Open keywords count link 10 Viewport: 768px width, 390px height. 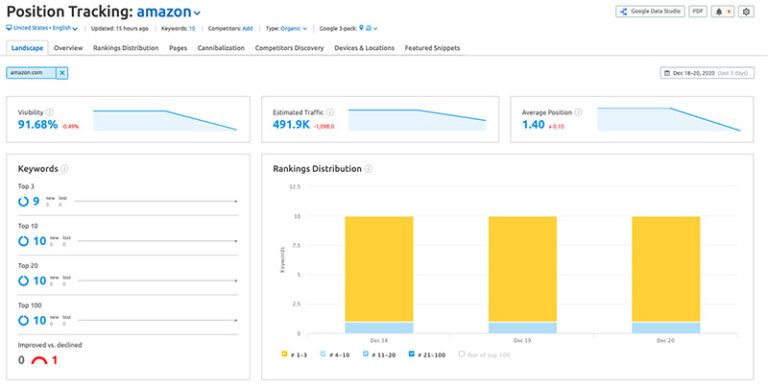coord(192,29)
